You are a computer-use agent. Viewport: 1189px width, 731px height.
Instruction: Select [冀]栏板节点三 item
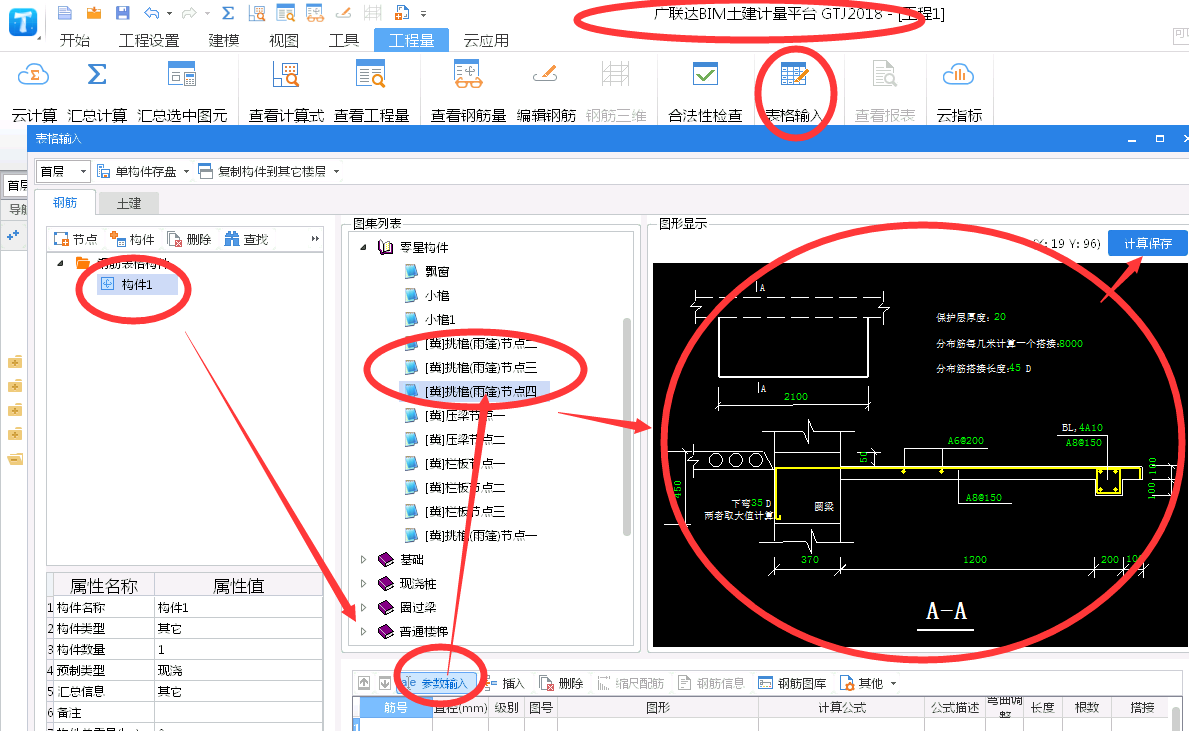[x=465, y=512]
